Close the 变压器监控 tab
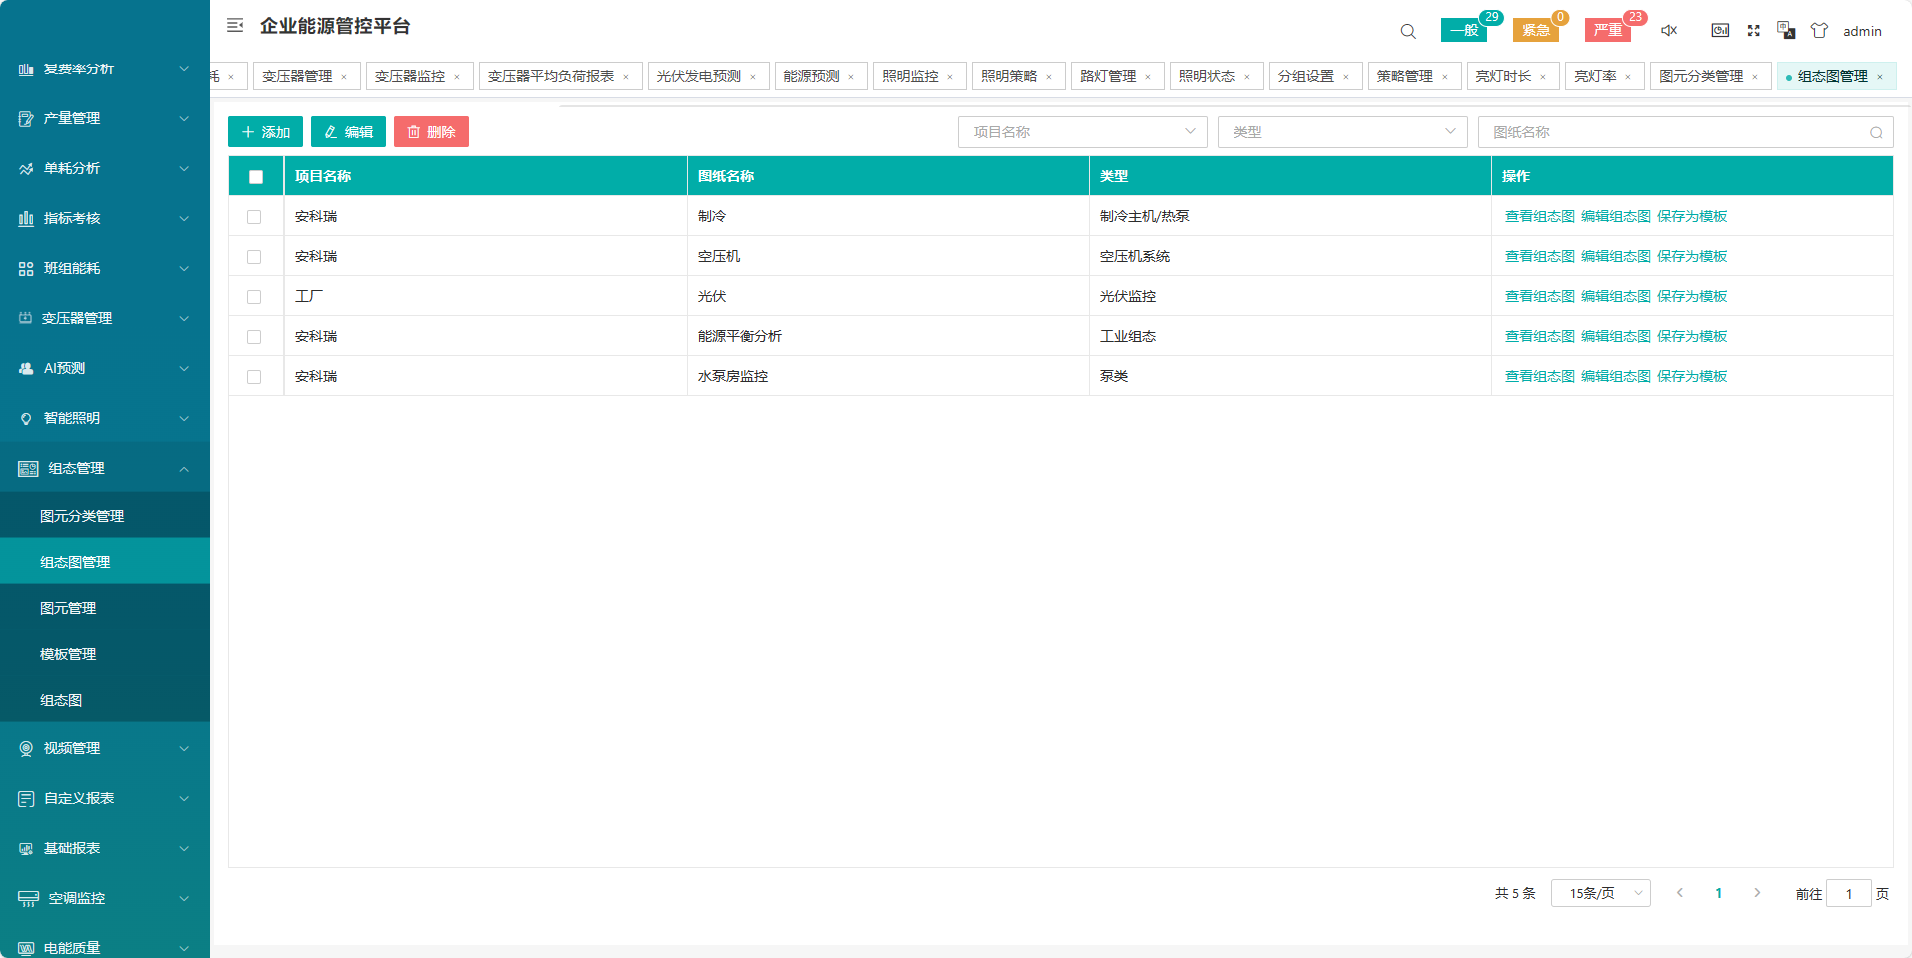1912x958 pixels. [457, 77]
